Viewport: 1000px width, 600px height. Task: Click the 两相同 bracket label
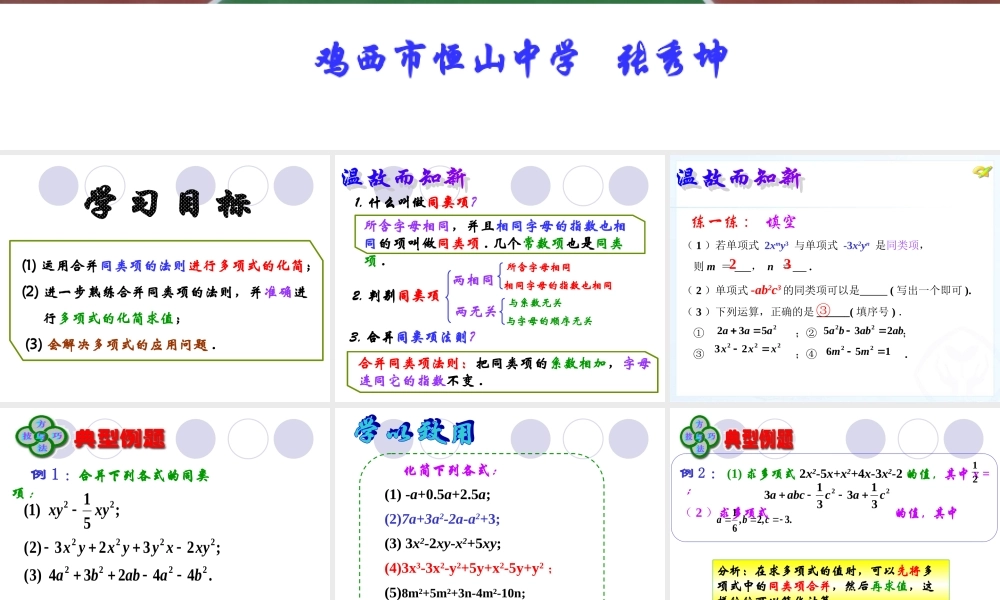[473, 279]
